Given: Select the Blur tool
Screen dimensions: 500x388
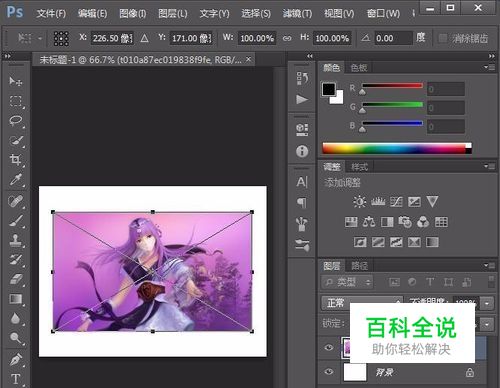Looking at the screenshot, I should (x=15, y=319).
